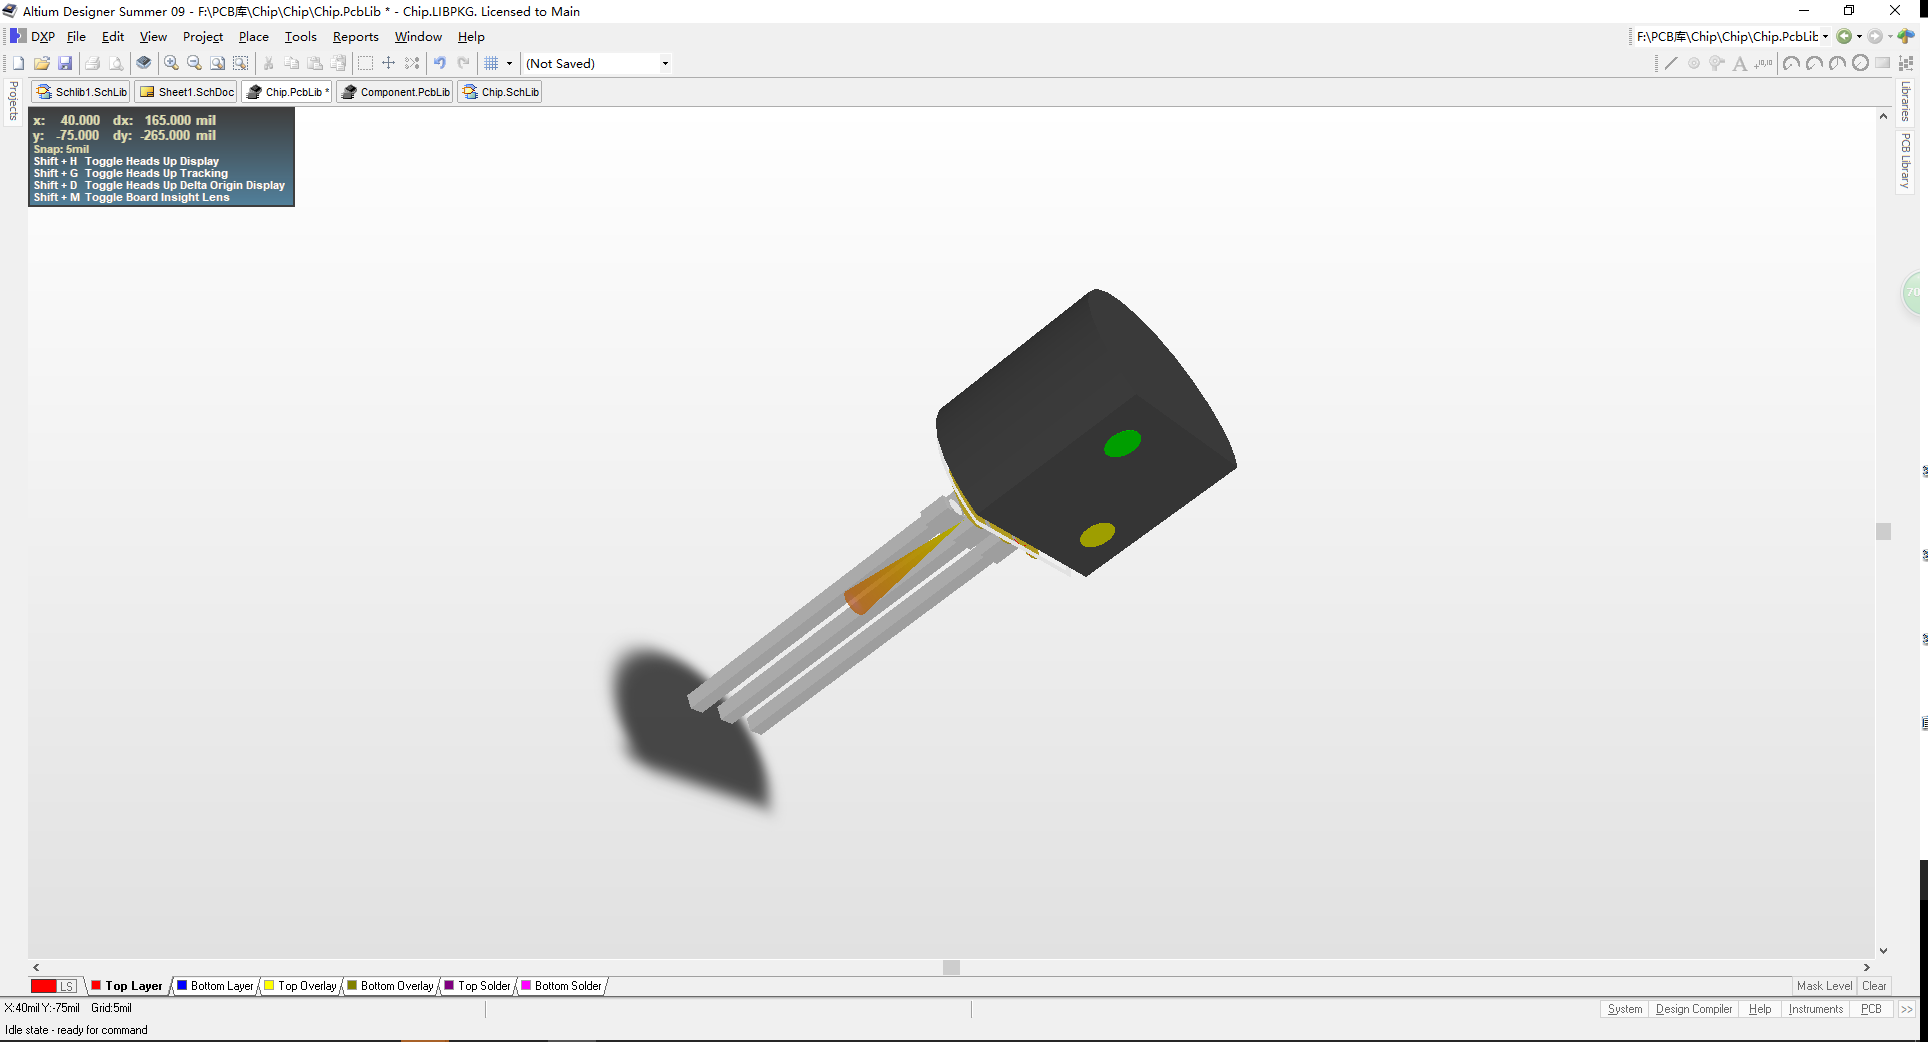Screen dimensions: 1928x1042
Task: Open the PCB Library side panel tab
Action: point(1906,161)
